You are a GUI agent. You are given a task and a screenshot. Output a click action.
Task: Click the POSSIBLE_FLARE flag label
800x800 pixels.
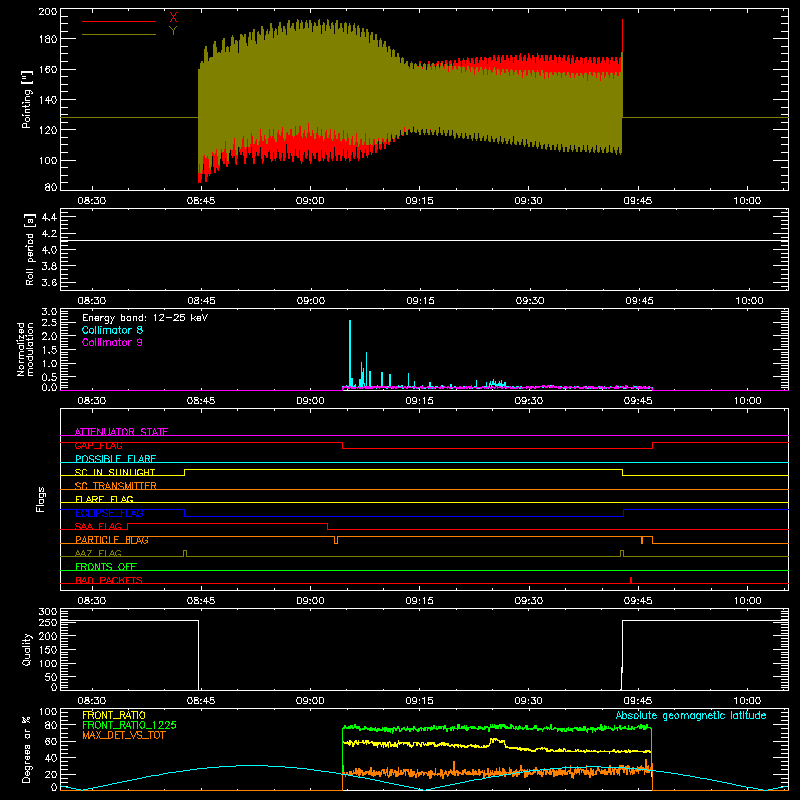point(115,459)
